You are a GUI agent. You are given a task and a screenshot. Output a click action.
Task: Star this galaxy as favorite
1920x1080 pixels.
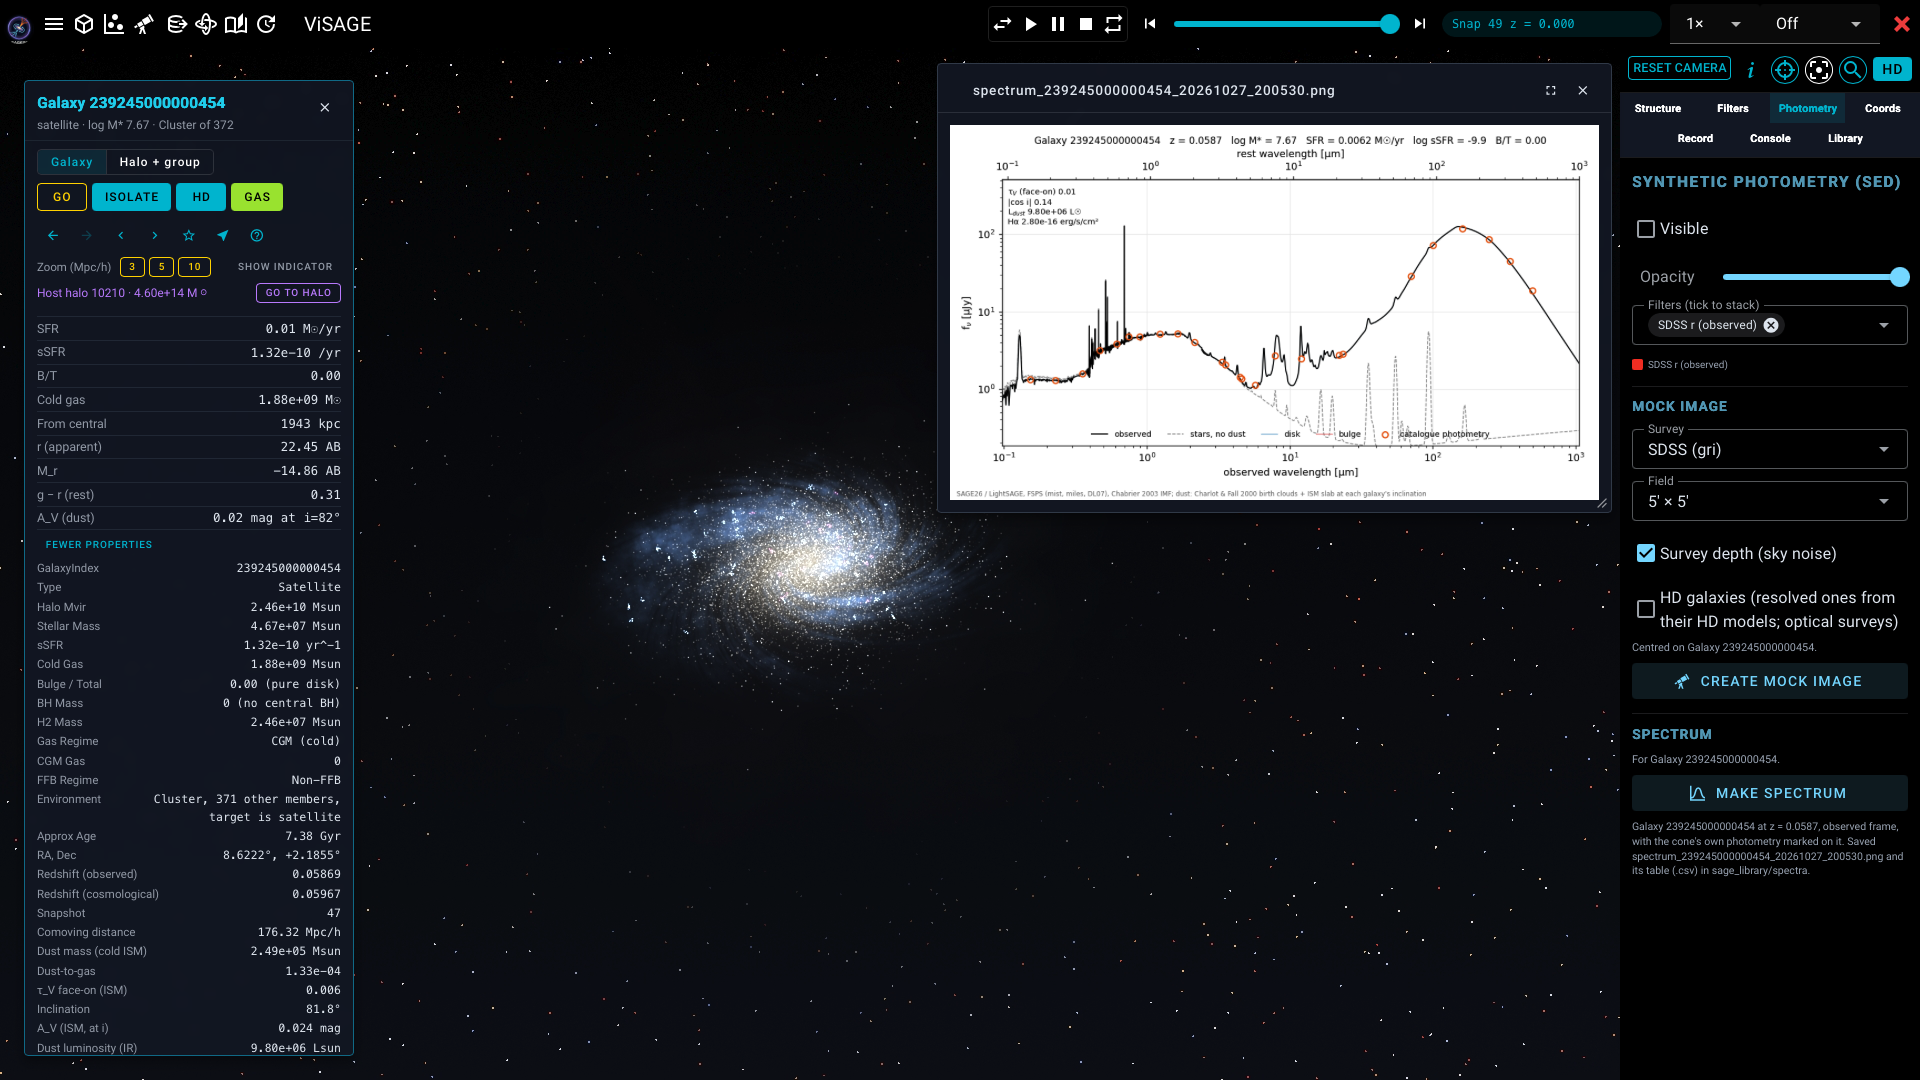(189, 236)
